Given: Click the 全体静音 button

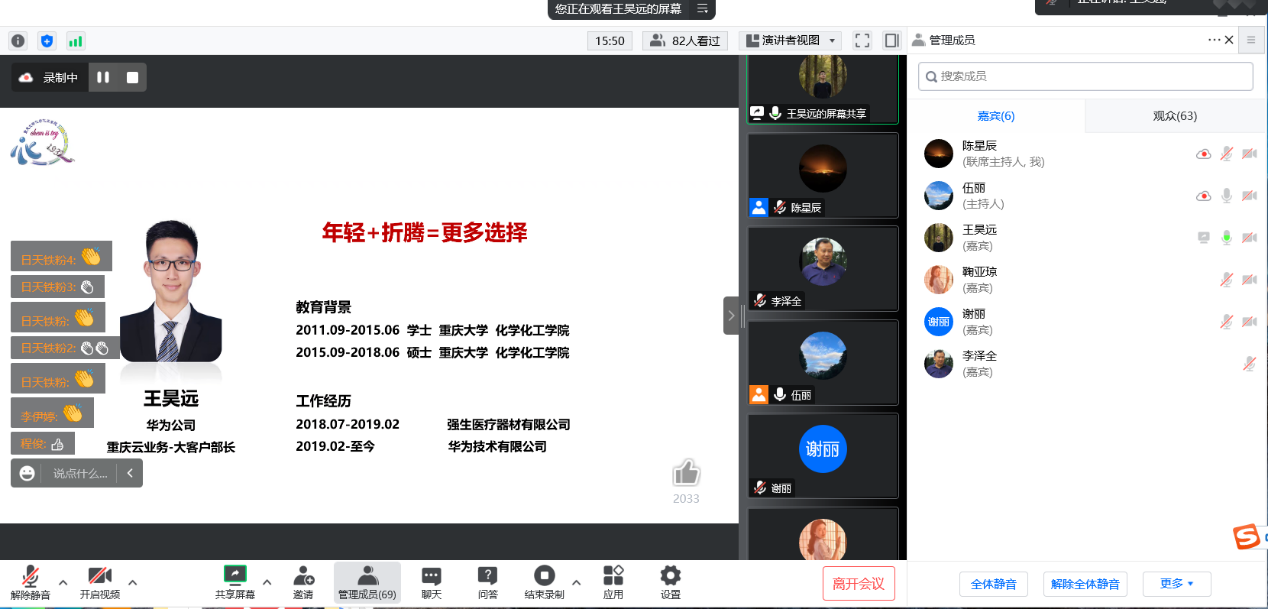Looking at the screenshot, I should coord(994,584).
